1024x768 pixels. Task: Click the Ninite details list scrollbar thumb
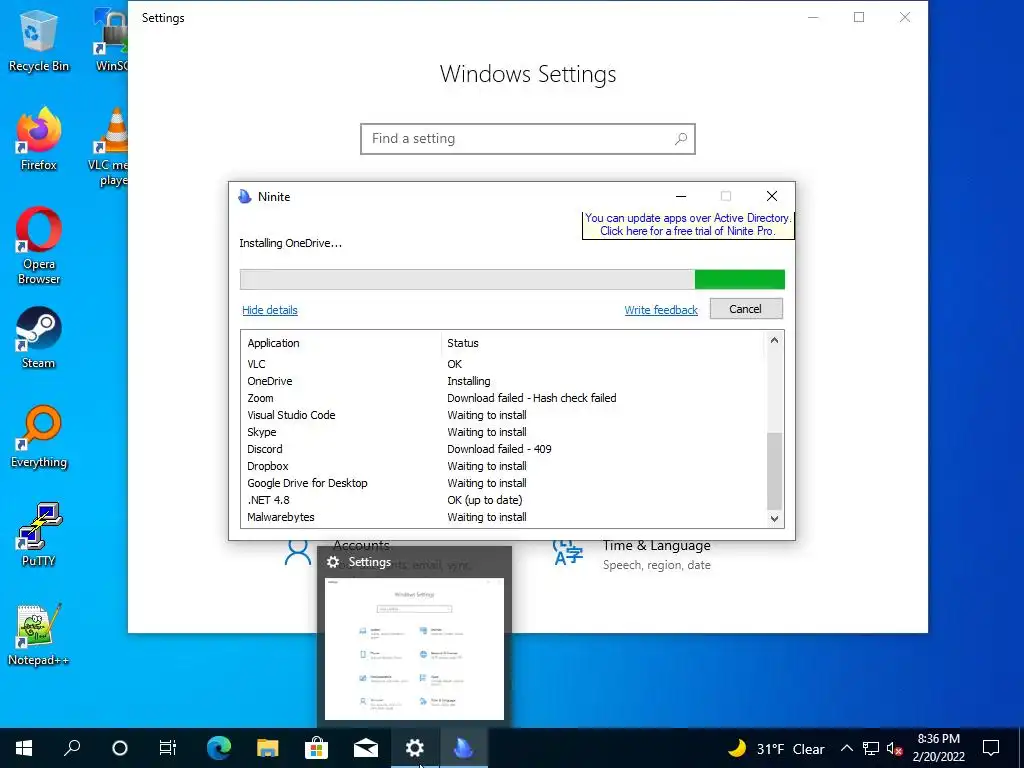click(x=775, y=471)
